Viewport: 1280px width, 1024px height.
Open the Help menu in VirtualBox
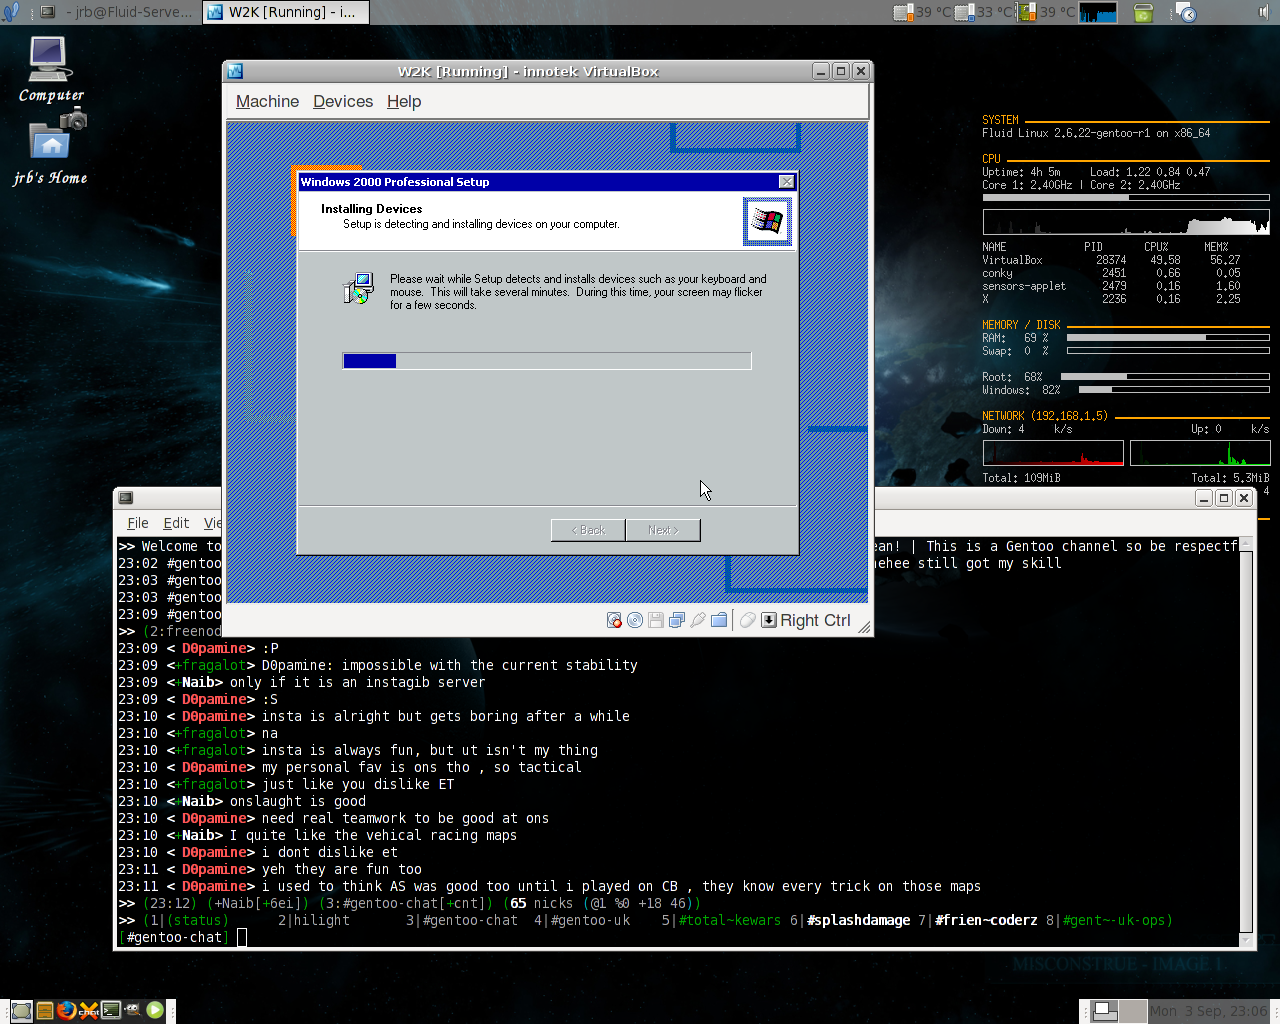click(x=404, y=101)
